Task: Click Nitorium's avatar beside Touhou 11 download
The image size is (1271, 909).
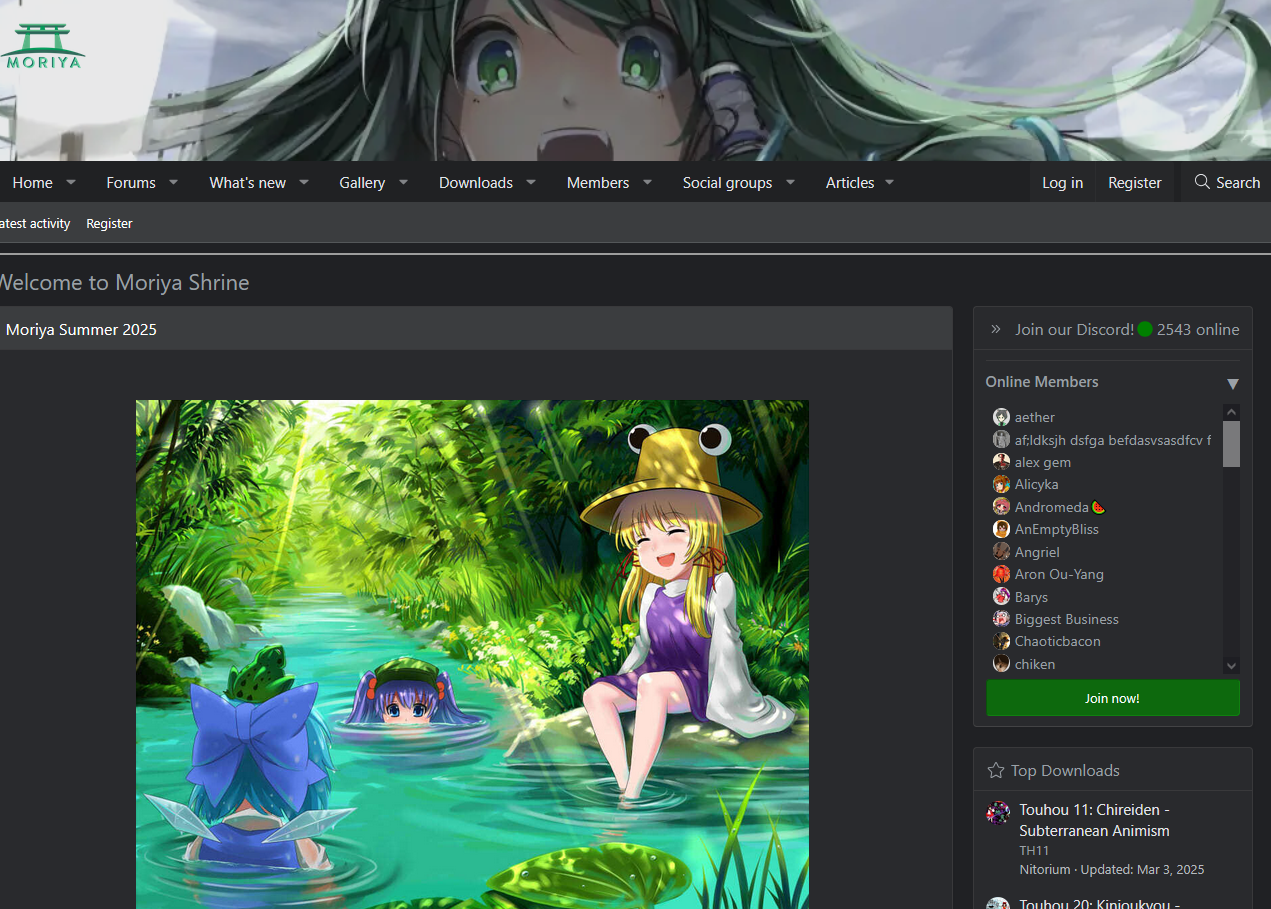Action: [998, 812]
